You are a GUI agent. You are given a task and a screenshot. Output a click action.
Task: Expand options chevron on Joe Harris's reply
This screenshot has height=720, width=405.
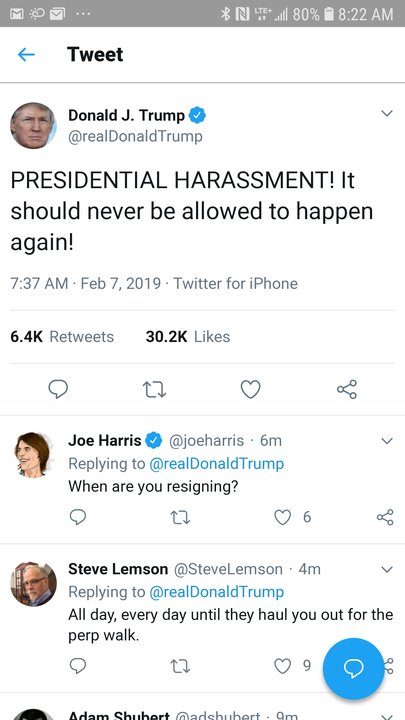(x=387, y=441)
